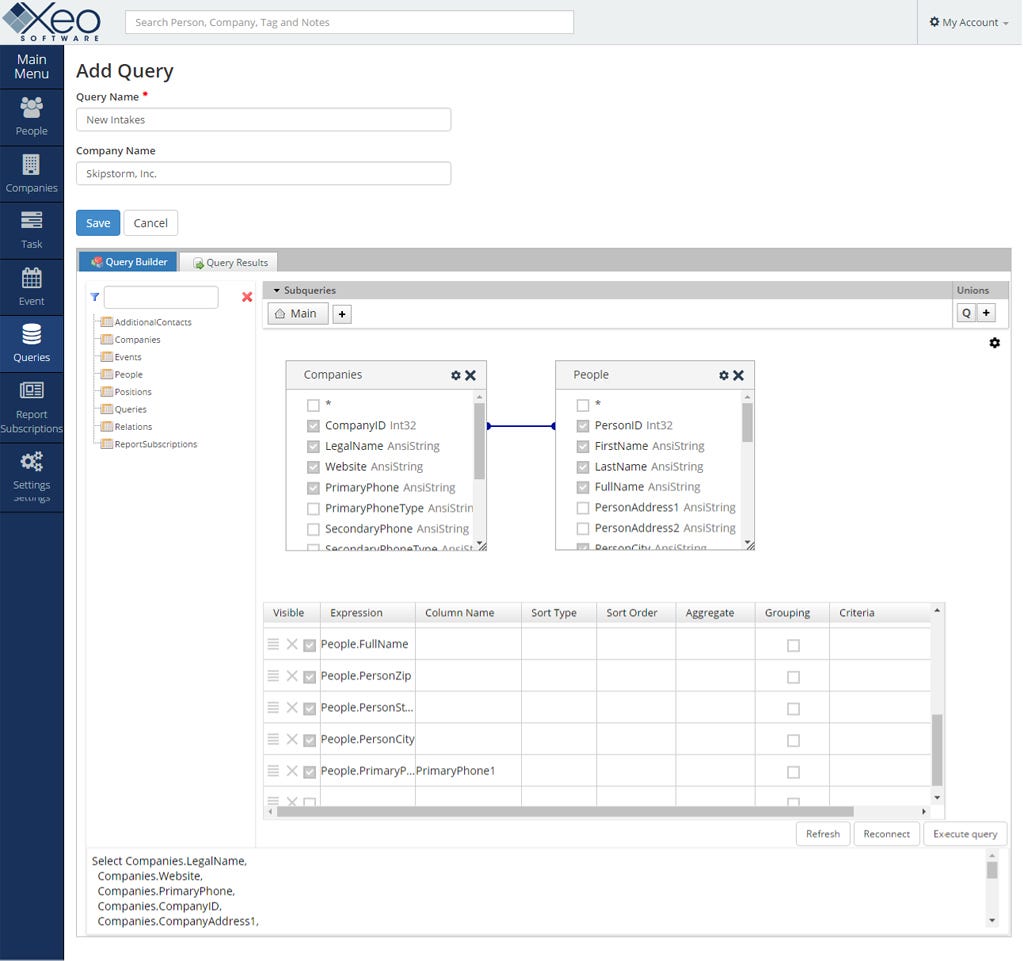Open the Companies table settings gear
This screenshot has height=961, width=1023.
456,375
